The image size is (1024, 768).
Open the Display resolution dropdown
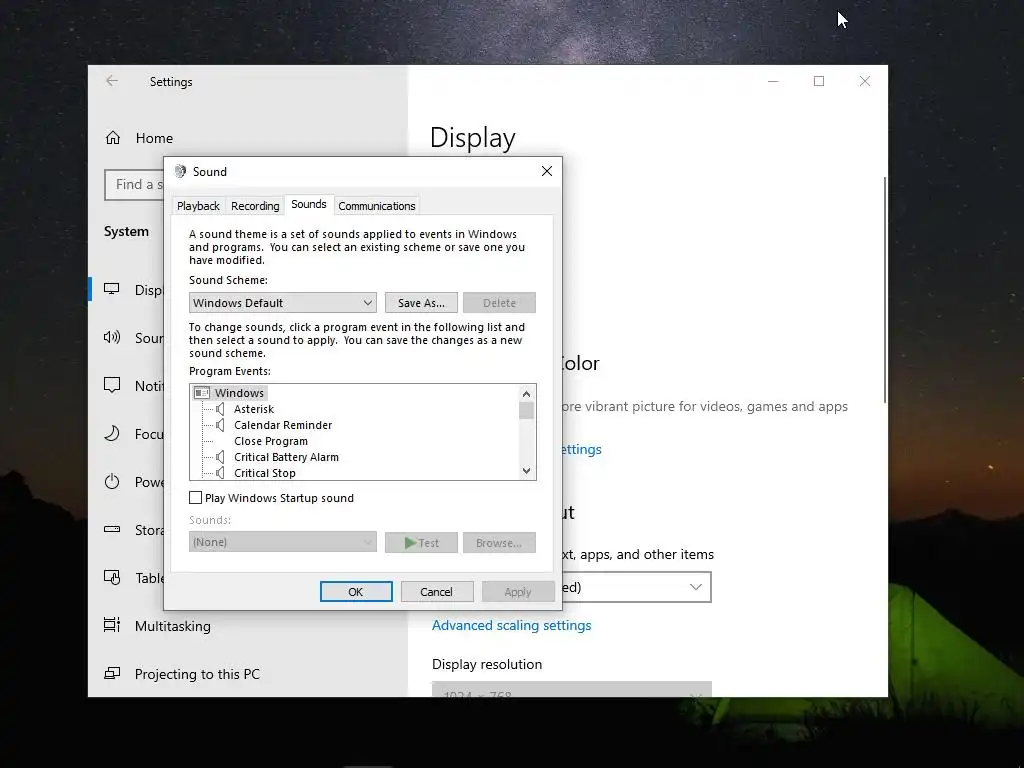click(571, 689)
